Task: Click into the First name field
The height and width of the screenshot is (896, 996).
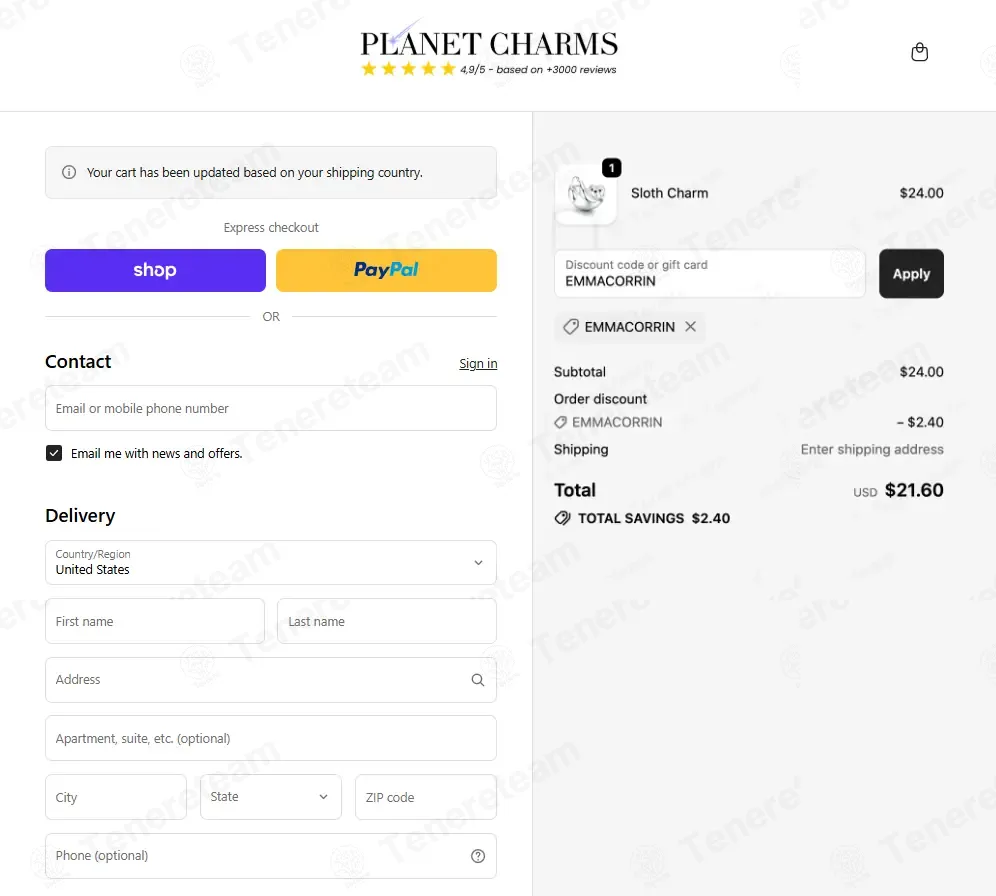Action: point(155,621)
